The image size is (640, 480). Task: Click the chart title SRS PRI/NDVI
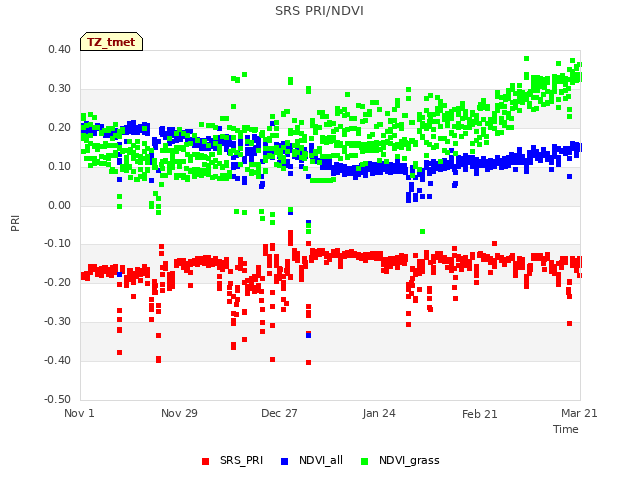coord(319,11)
